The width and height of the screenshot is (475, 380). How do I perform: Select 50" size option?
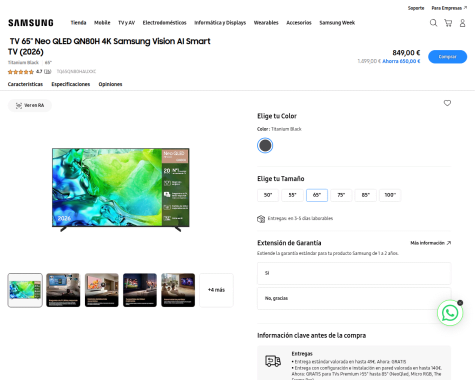(x=268, y=195)
